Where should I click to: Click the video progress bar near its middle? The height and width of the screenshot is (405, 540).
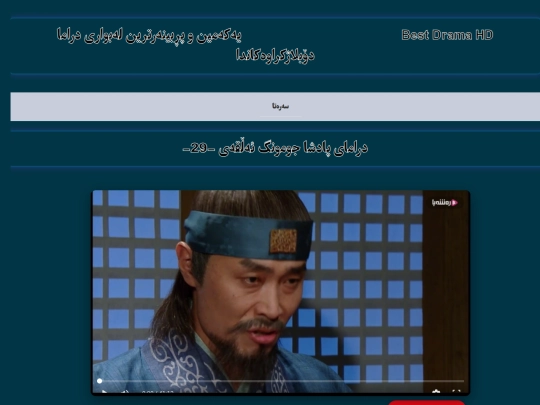pyautogui.click(x=281, y=381)
